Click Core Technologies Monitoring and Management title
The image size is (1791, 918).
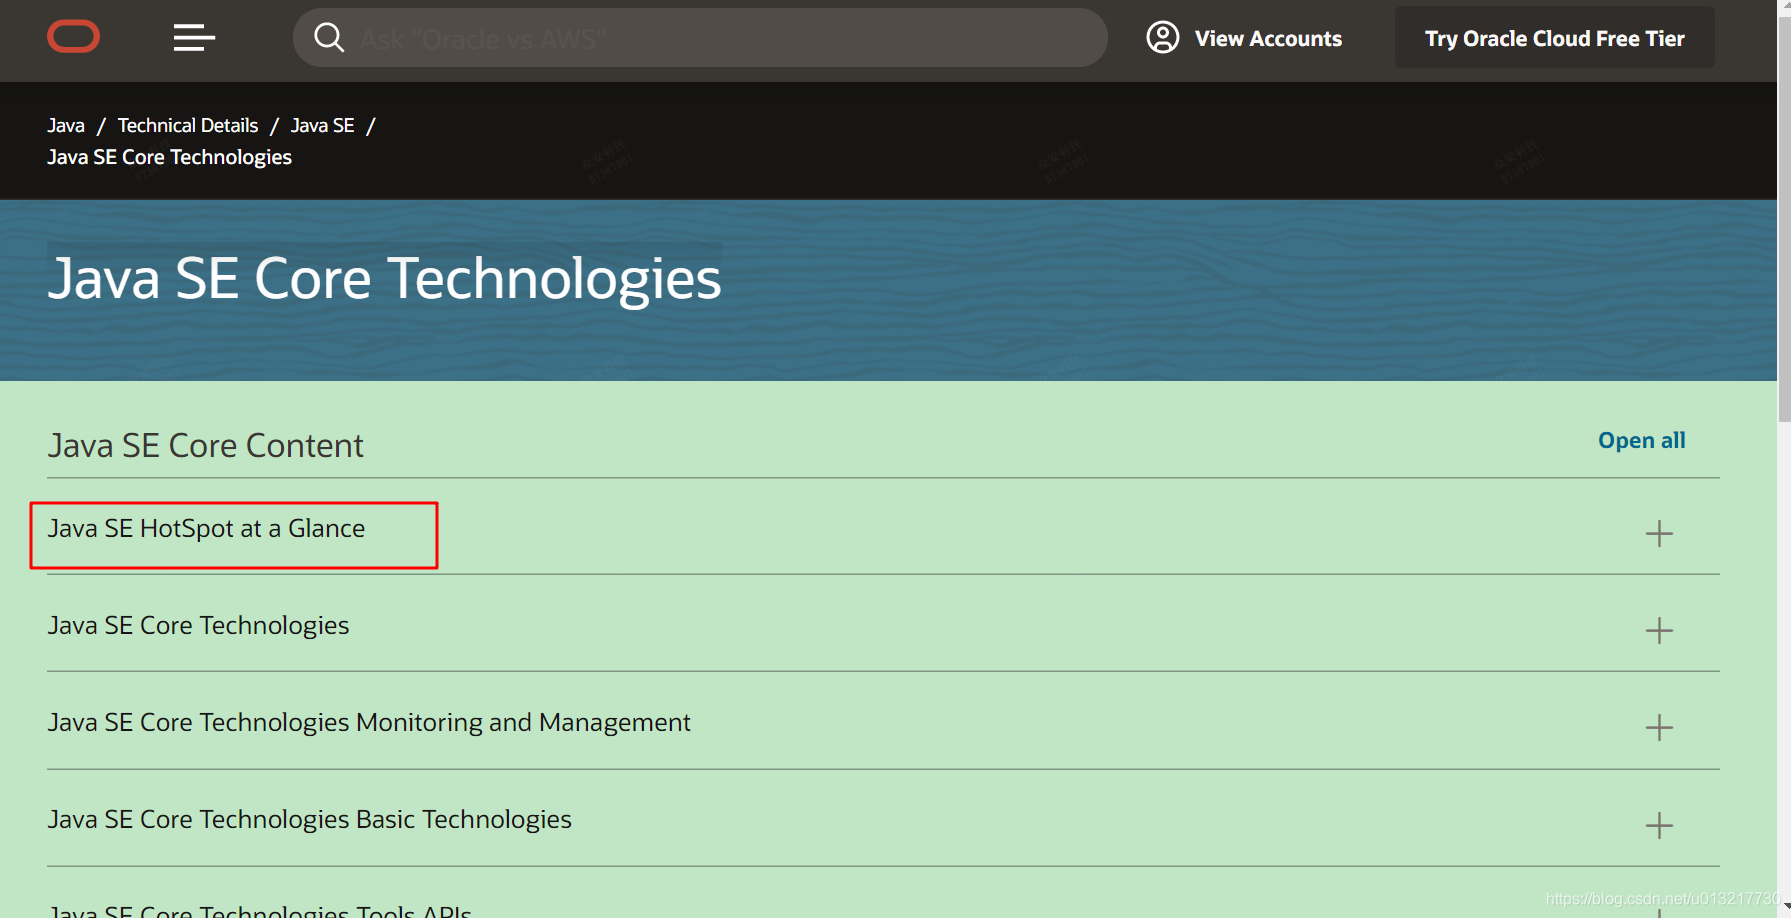pyautogui.click(x=369, y=723)
